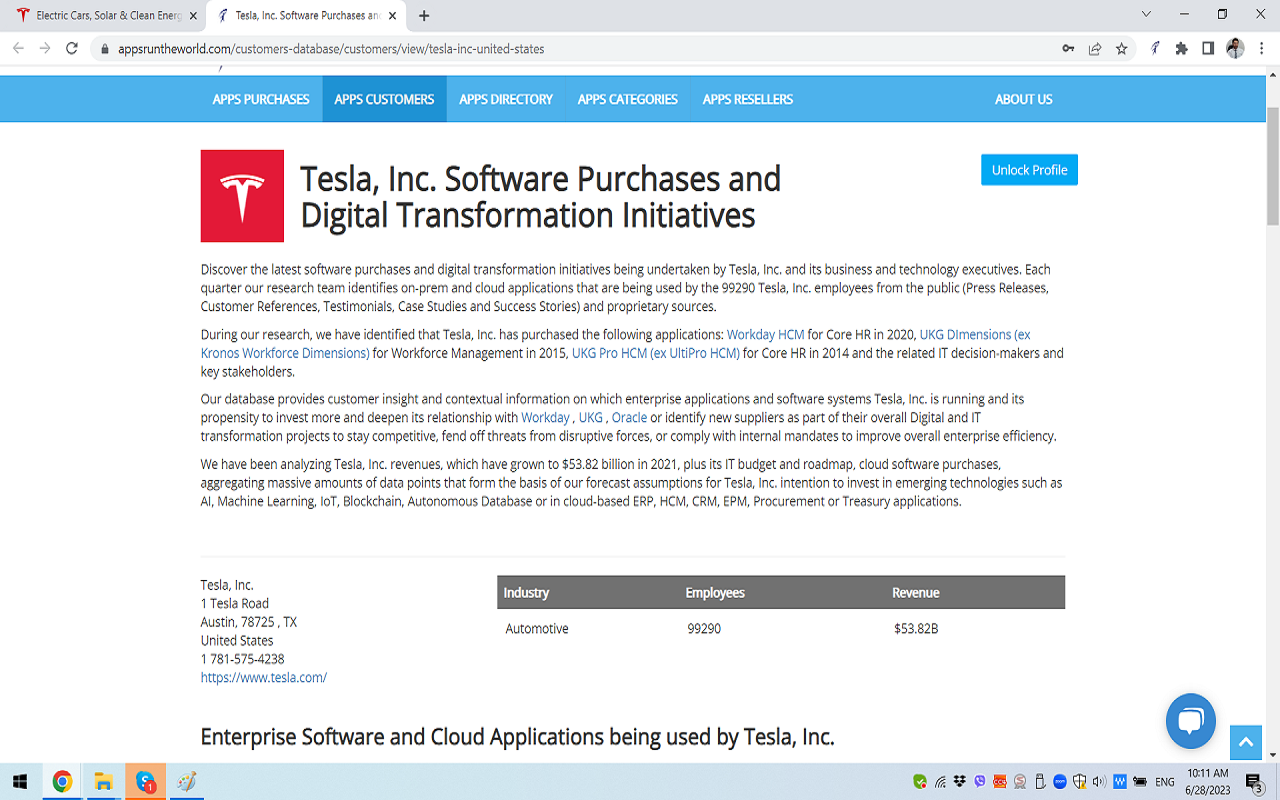The image size is (1280, 800).
Task: Click the Unlock Profile button
Action: tap(1029, 170)
